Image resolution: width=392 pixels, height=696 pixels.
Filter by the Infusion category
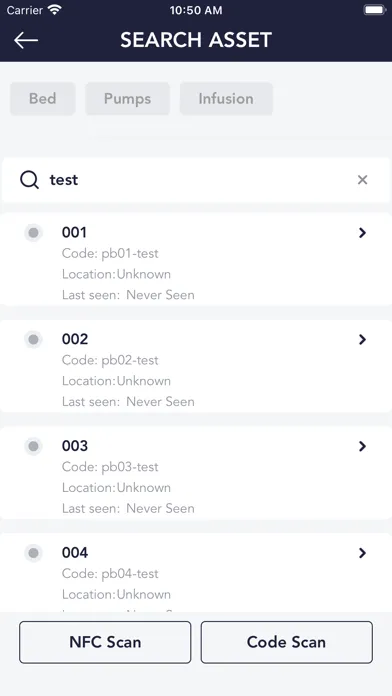(x=226, y=99)
